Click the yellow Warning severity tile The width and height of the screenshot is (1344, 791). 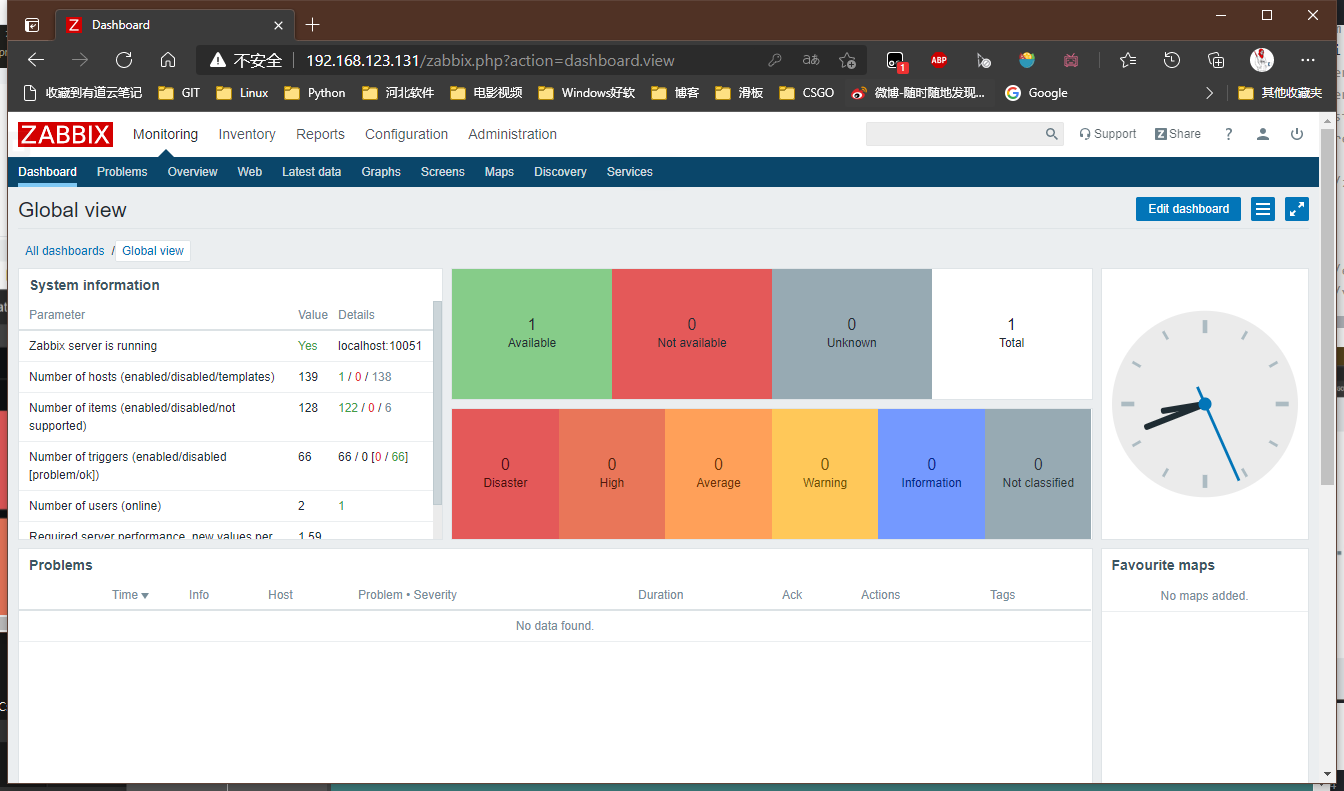tap(825, 474)
